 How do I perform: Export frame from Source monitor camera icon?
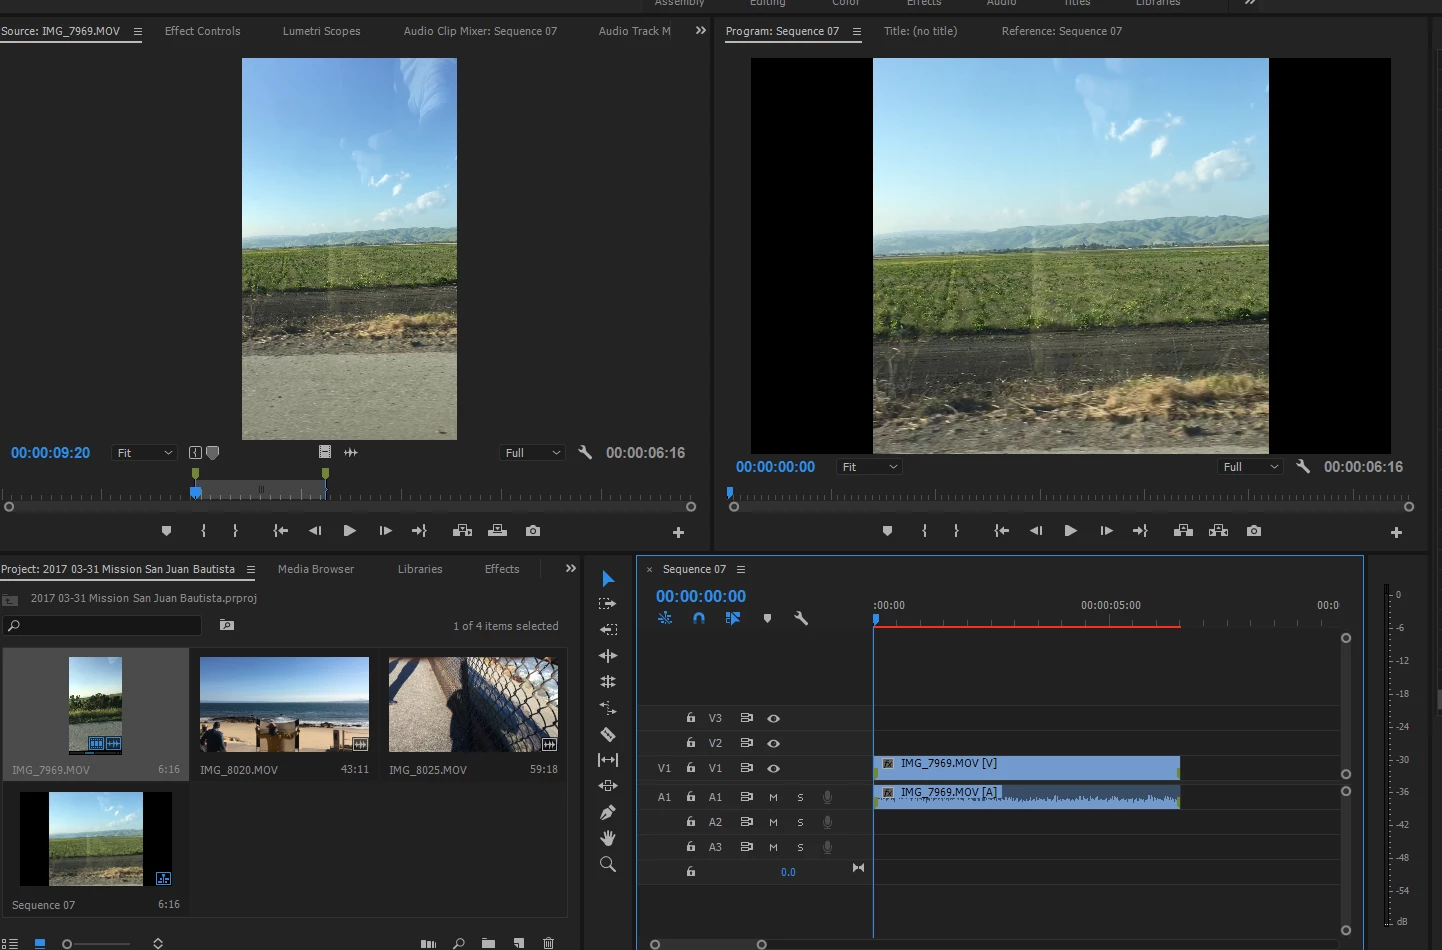tap(533, 531)
